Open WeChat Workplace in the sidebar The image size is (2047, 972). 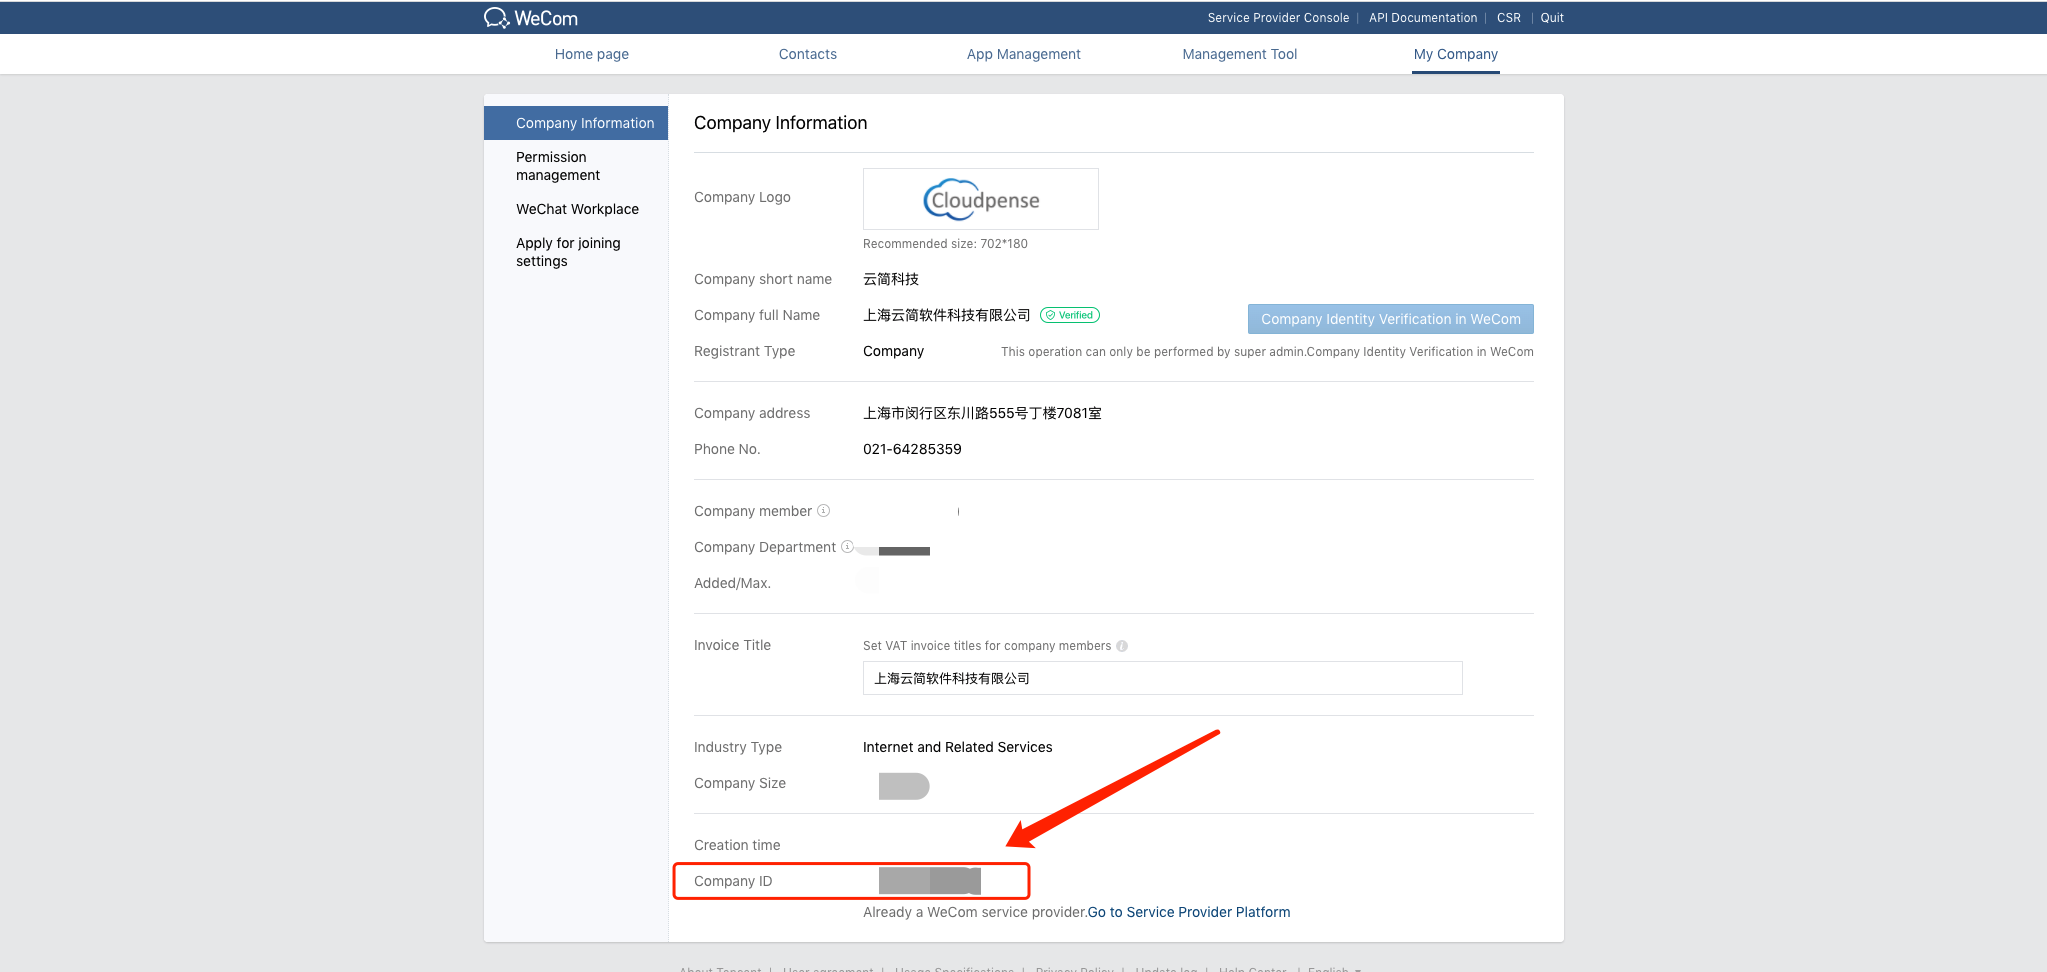(x=577, y=209)
